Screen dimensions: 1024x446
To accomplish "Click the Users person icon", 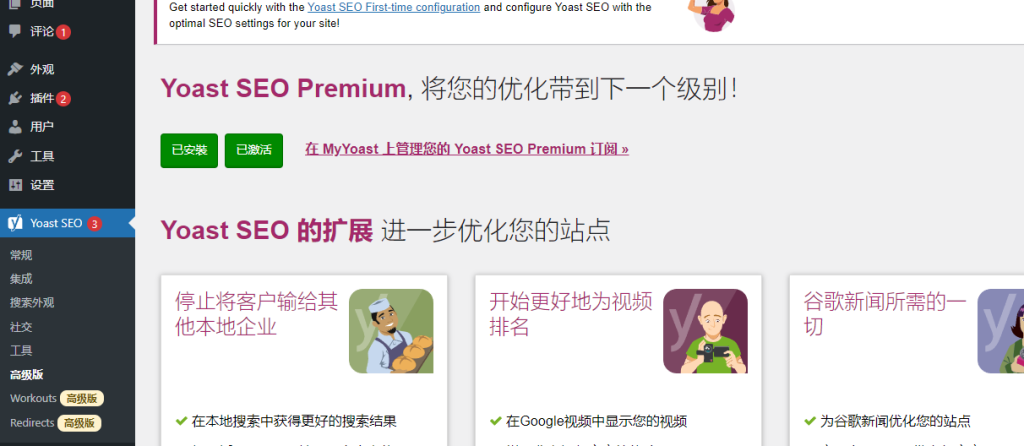I will click(x=15, y=127).
